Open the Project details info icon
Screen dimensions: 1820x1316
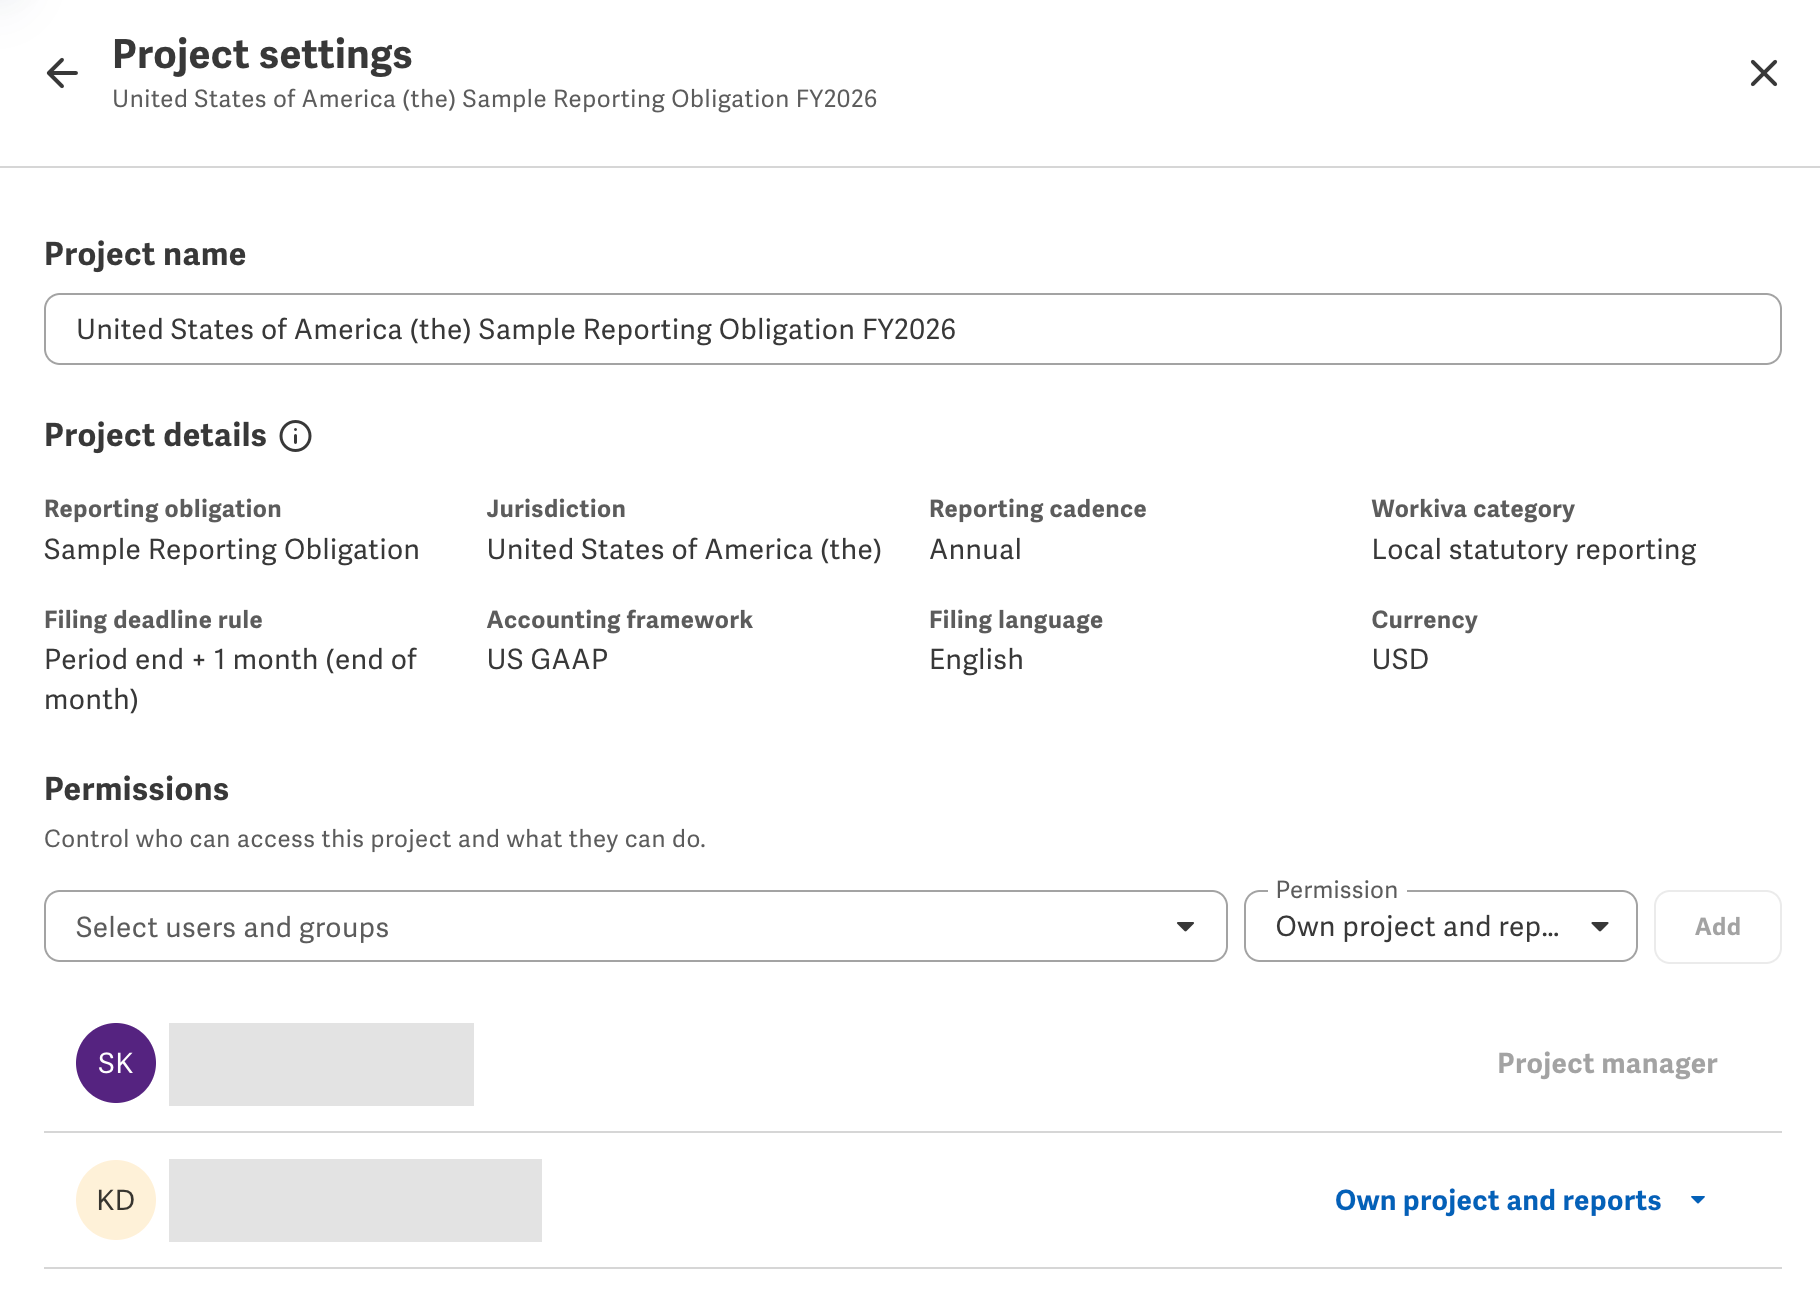(x=295, y=436)
